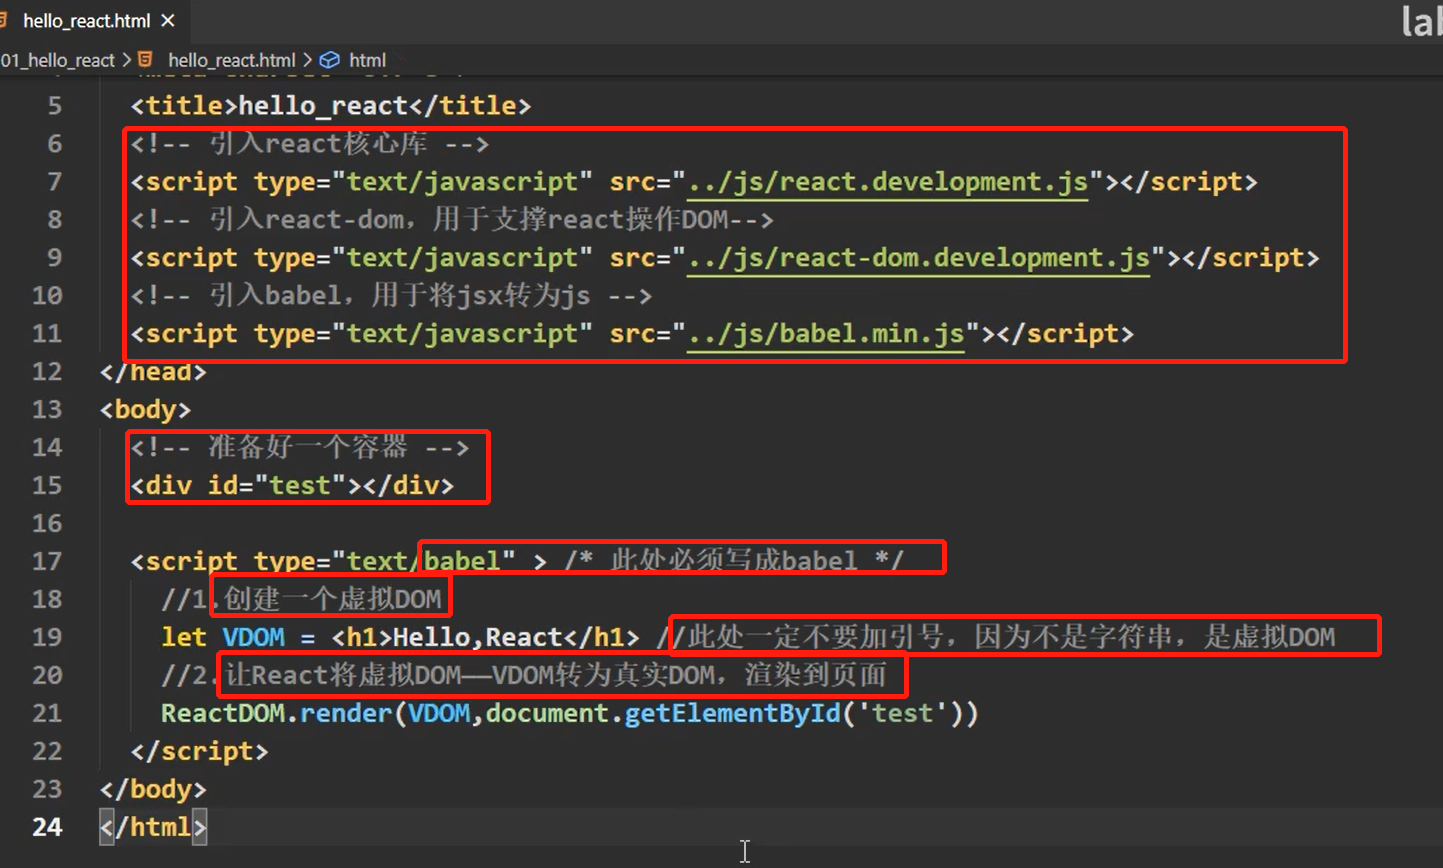This screenshot has height=868, width=1443.
Task: Close the hello_react.html tab
Action: (x=168, y=20)
